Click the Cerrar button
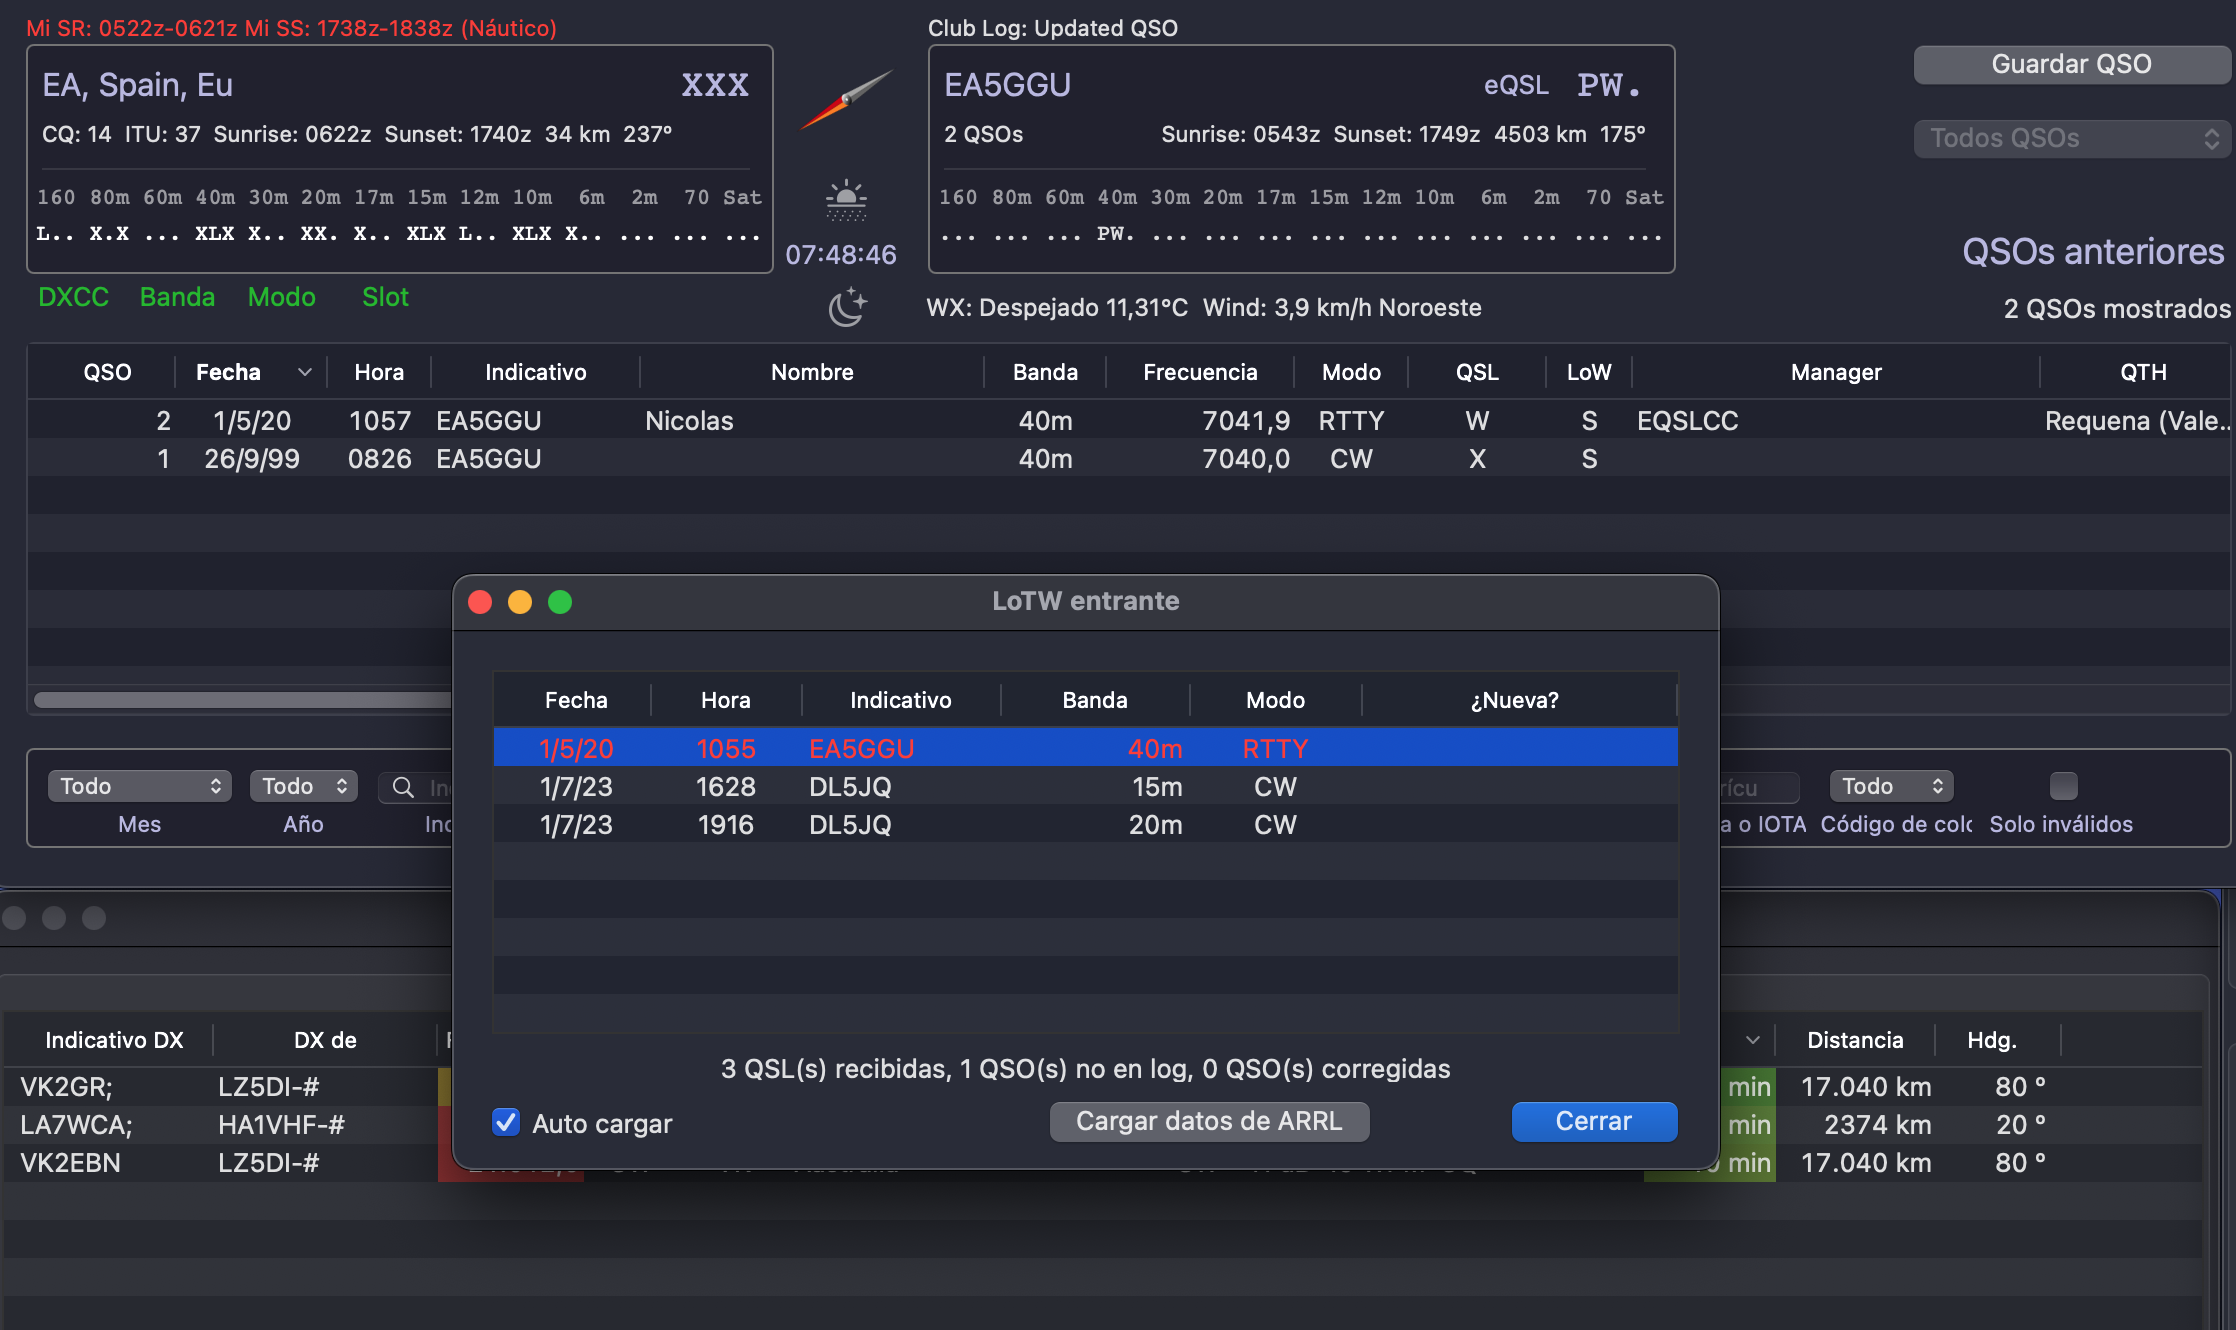The width and height of the screenshot is (2236, 1330). pos(1593,1121)
